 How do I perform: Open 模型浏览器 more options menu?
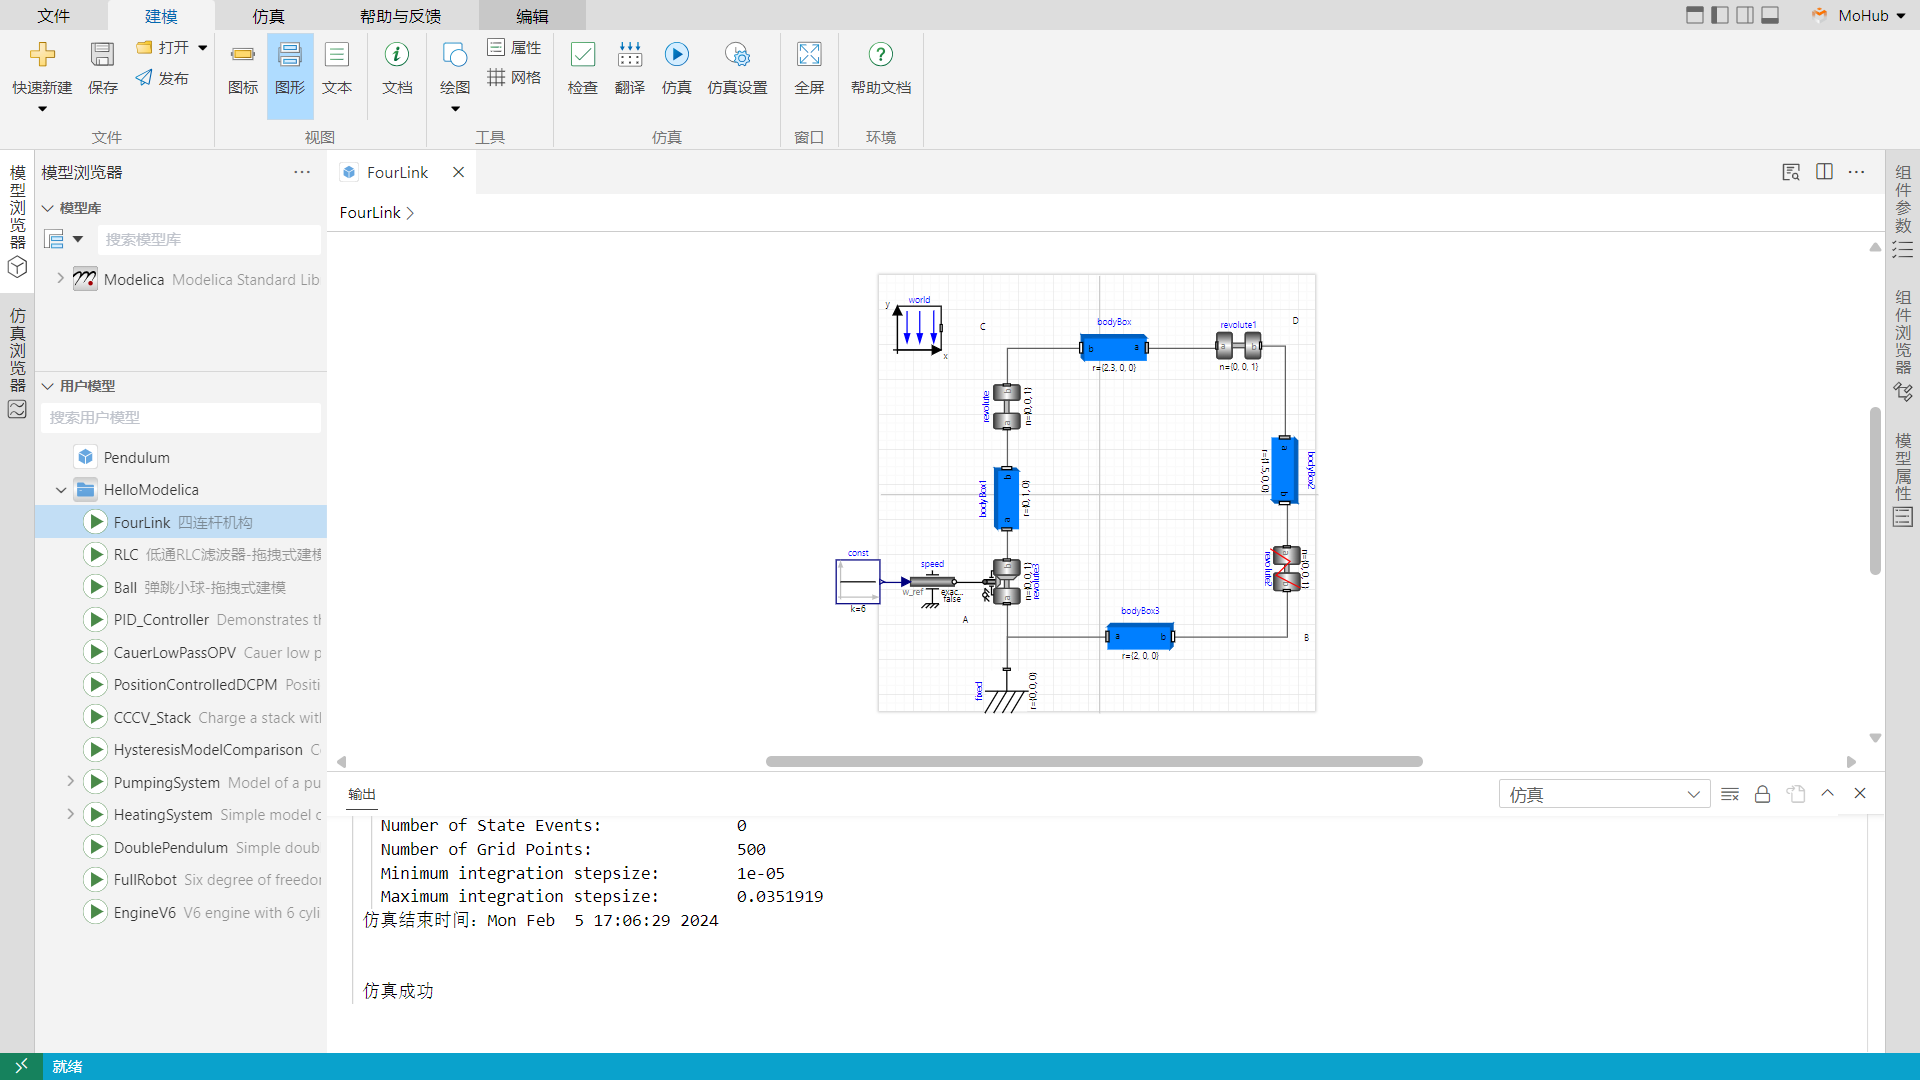coord(302,172)
